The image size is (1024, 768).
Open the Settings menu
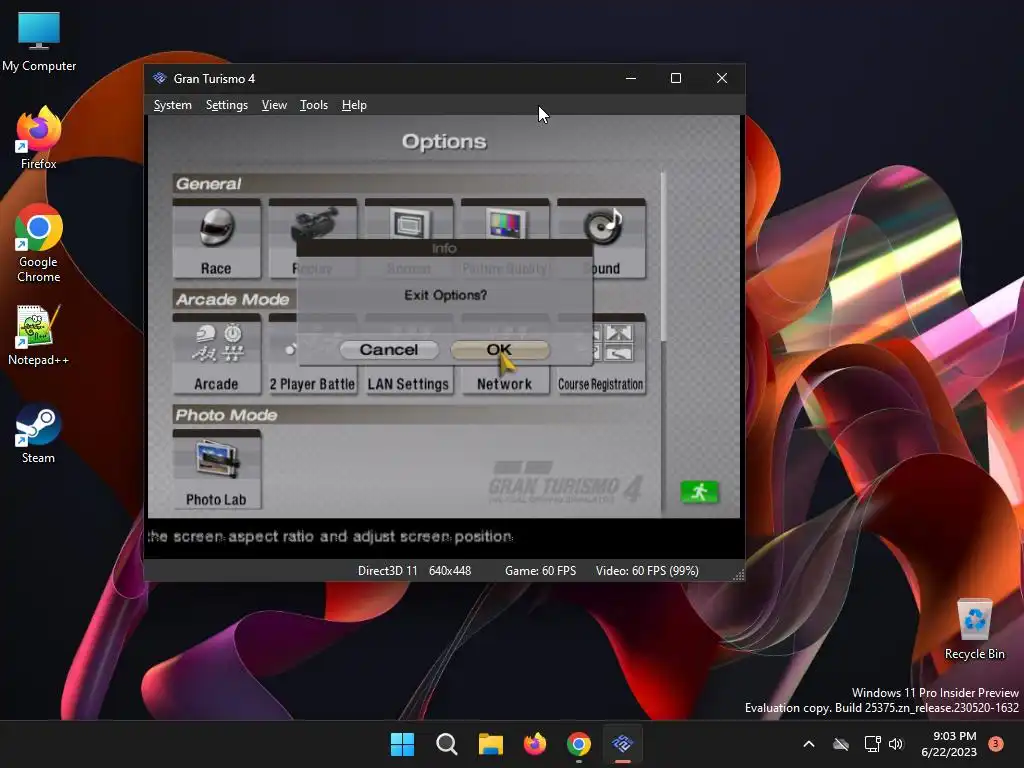[227, 105]
